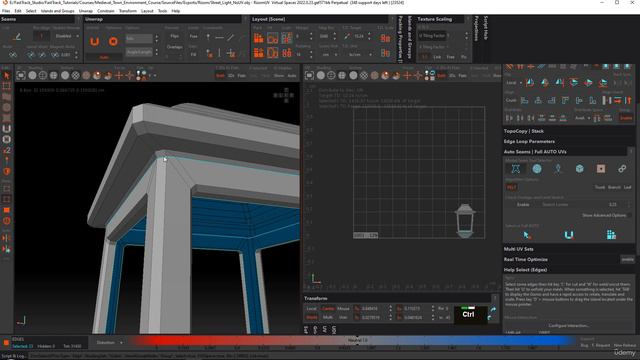Click the distortion color gradient bar
The width and height of the screenshot is (640, 360).
pyautogui.click(x=353, y=340)
